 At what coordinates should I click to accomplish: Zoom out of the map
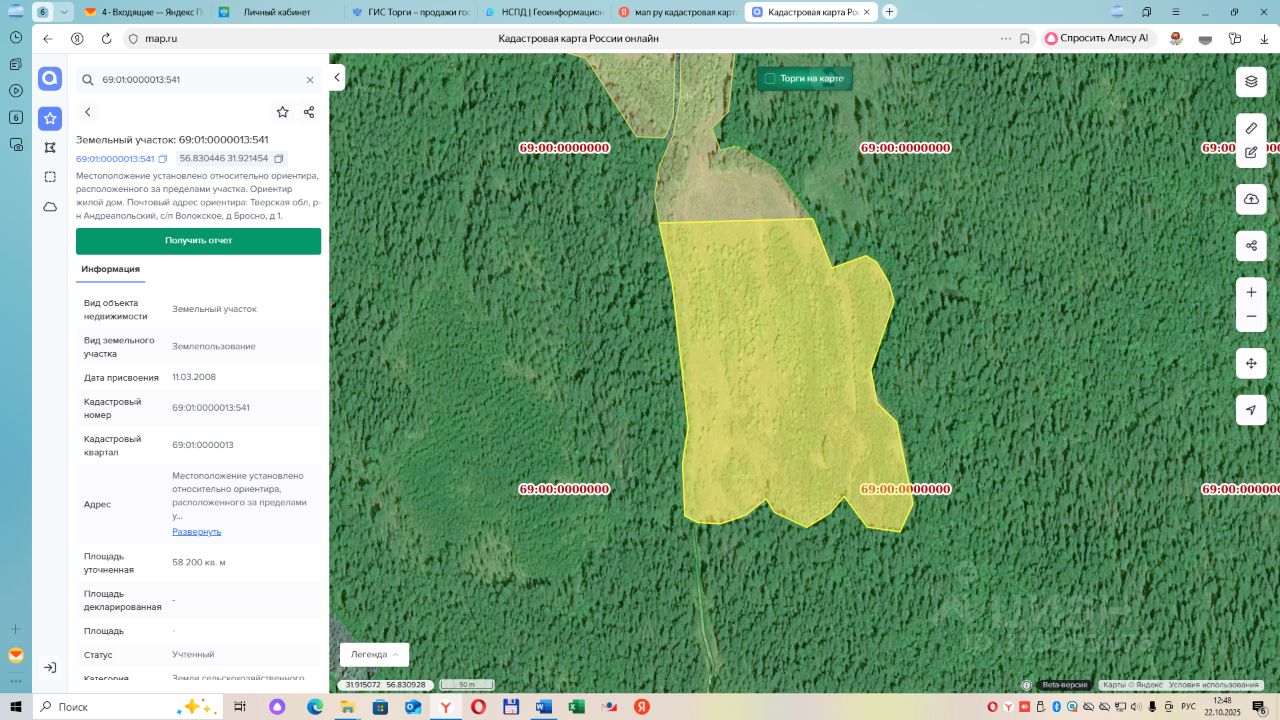[1251, 317]
